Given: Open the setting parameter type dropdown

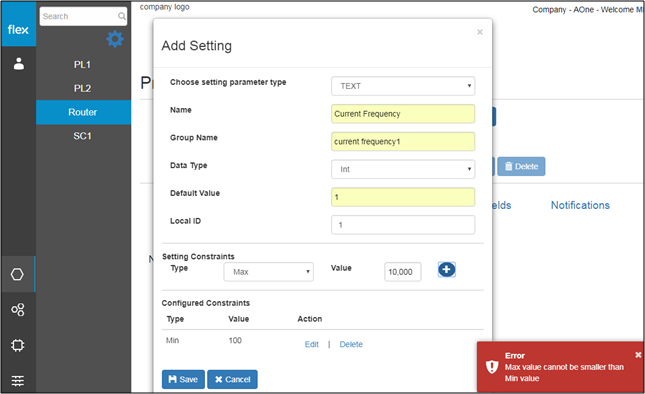Looking at the screenshot, I should coord(403,86).
